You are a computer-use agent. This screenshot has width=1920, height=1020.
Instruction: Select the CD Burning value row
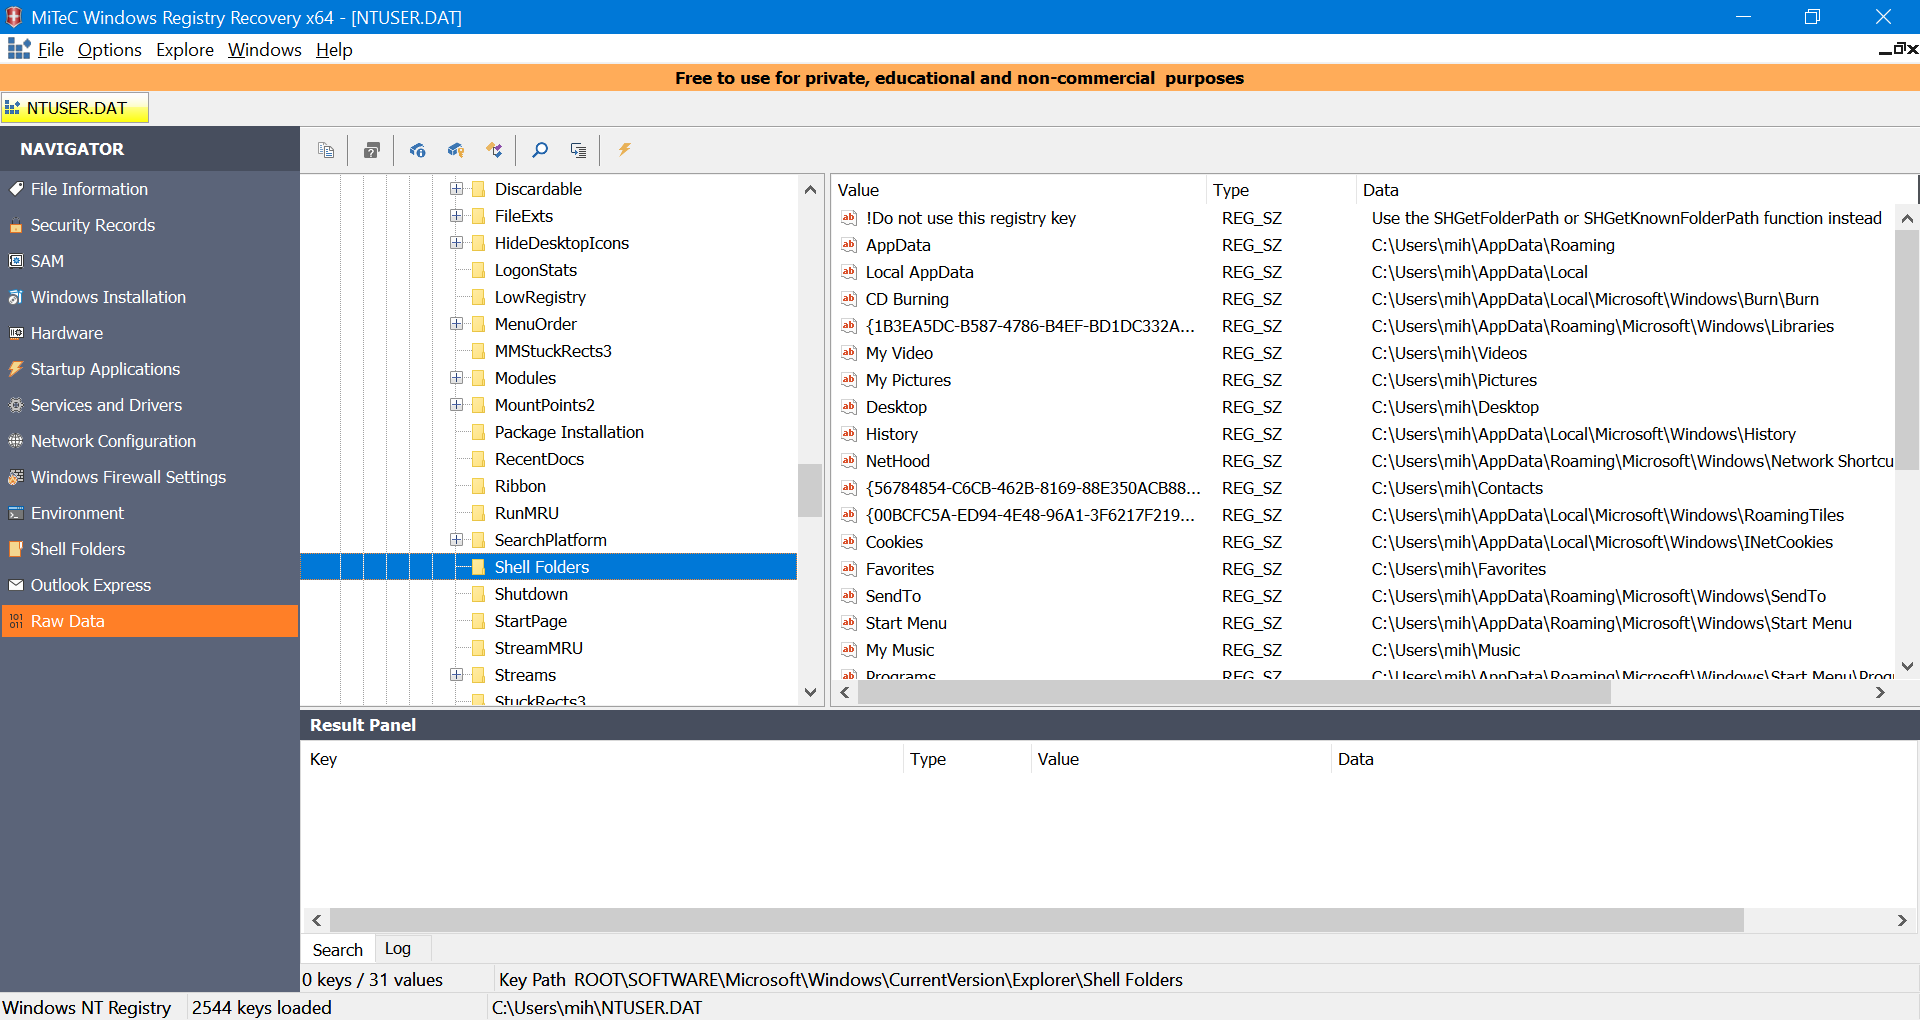pos(1362,299)
